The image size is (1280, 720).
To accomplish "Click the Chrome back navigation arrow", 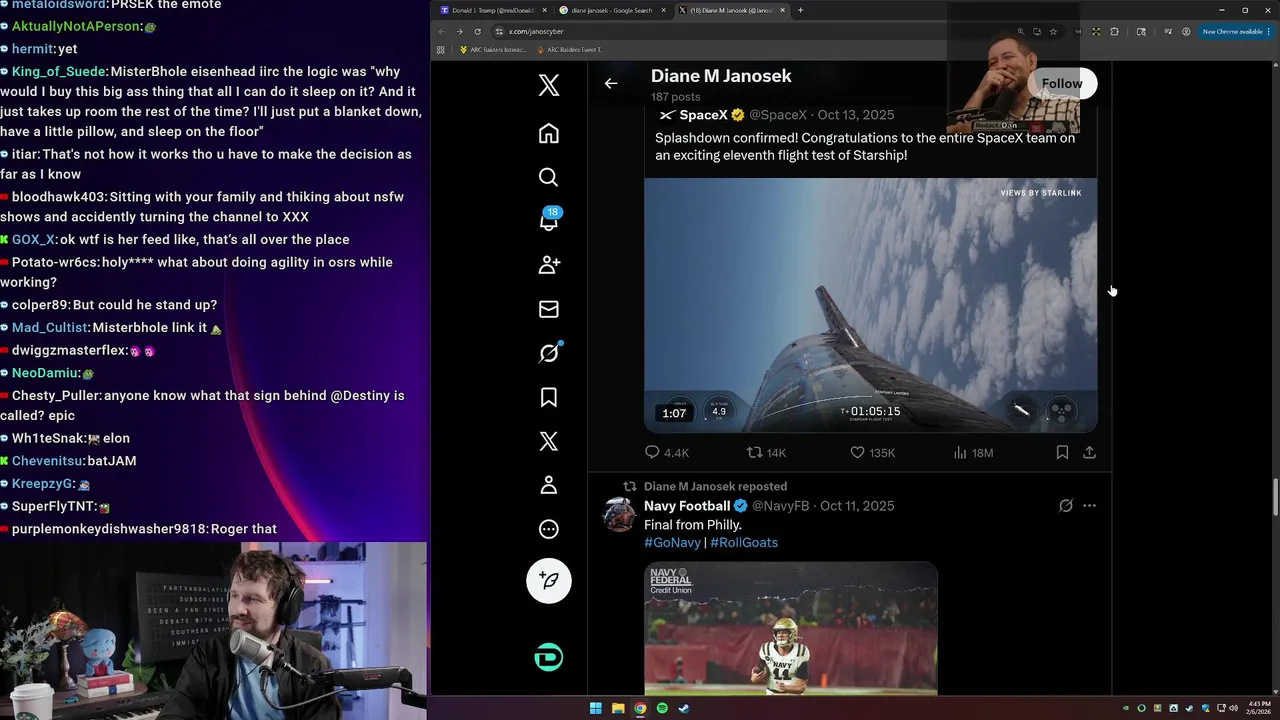I will point(441,31).
